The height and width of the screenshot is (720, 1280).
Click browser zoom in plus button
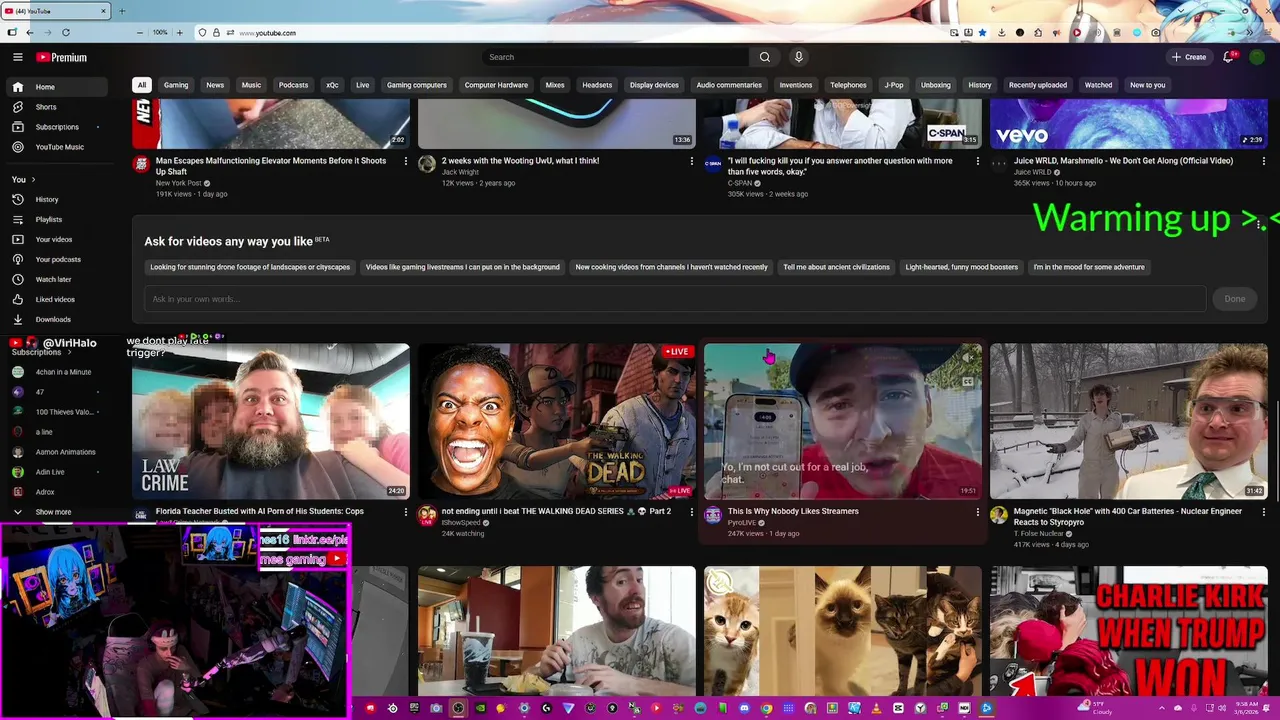click(179, 32)
